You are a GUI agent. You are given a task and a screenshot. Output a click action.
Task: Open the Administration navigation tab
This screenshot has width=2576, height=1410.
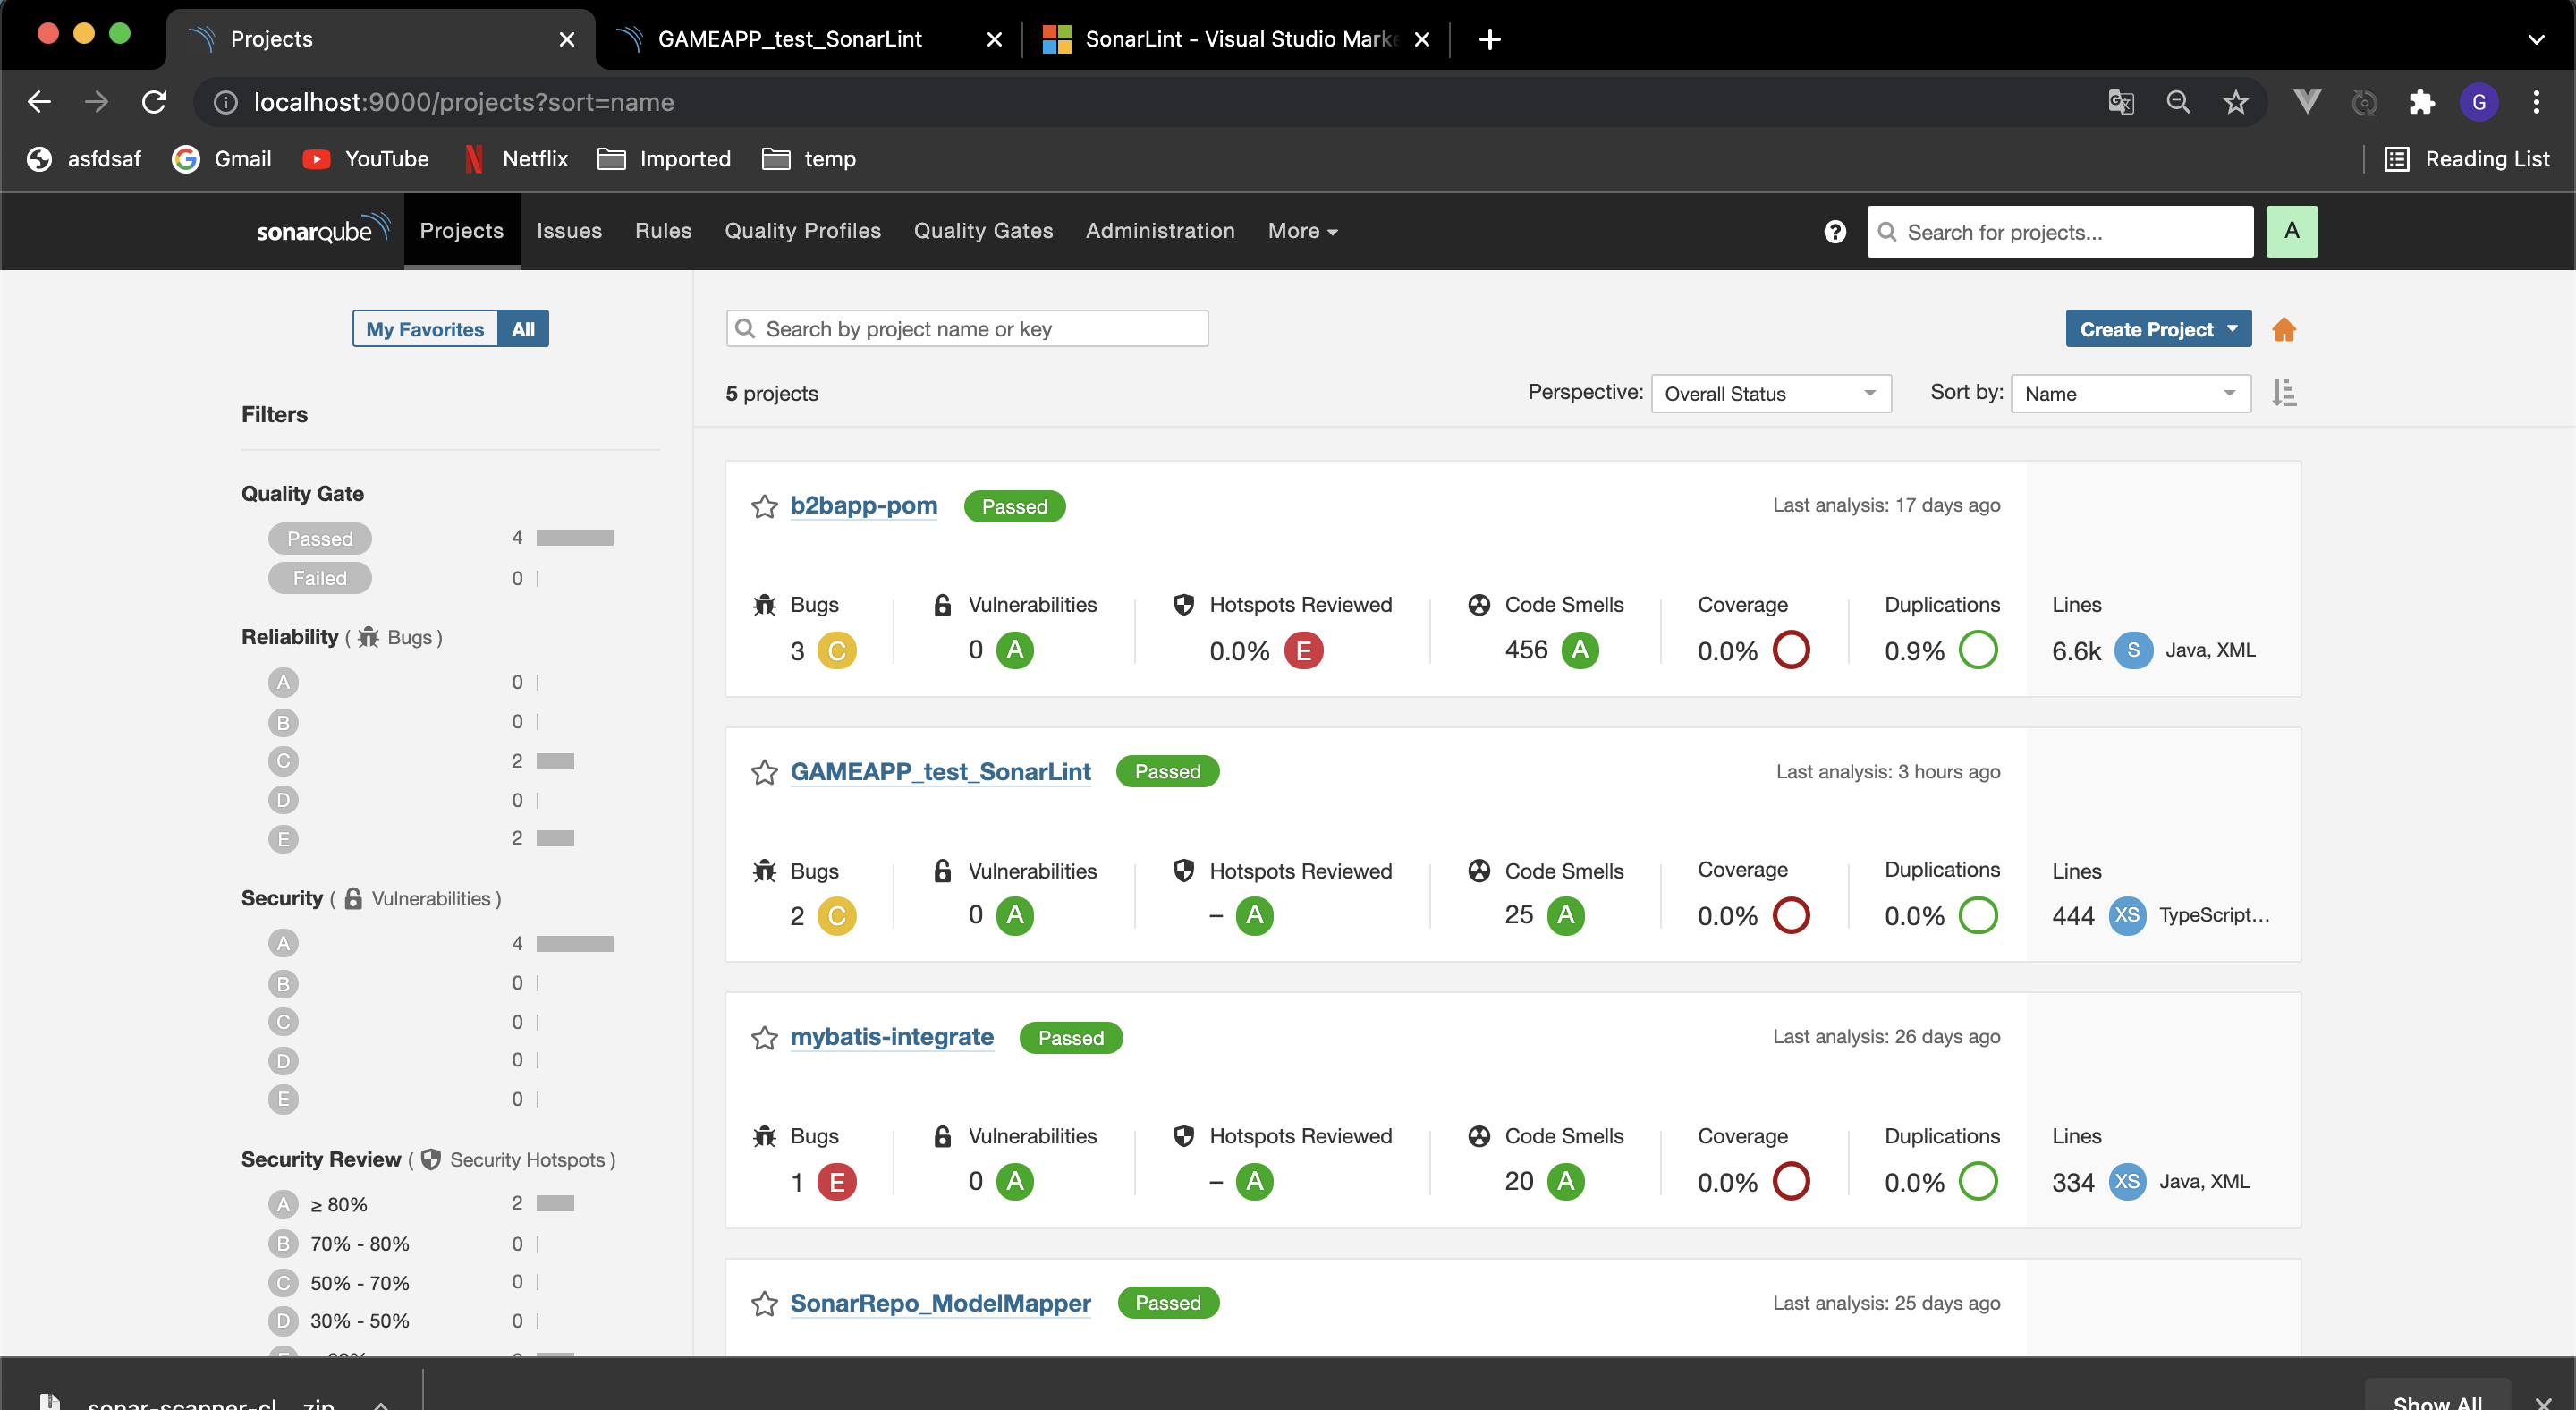click(x=1160, y=231)
